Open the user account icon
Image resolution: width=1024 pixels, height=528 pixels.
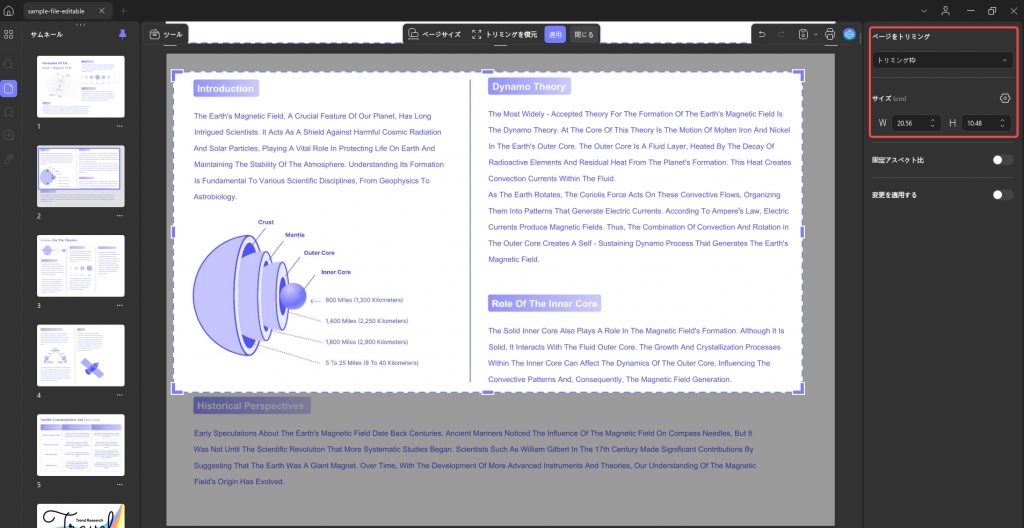point(946,11)
